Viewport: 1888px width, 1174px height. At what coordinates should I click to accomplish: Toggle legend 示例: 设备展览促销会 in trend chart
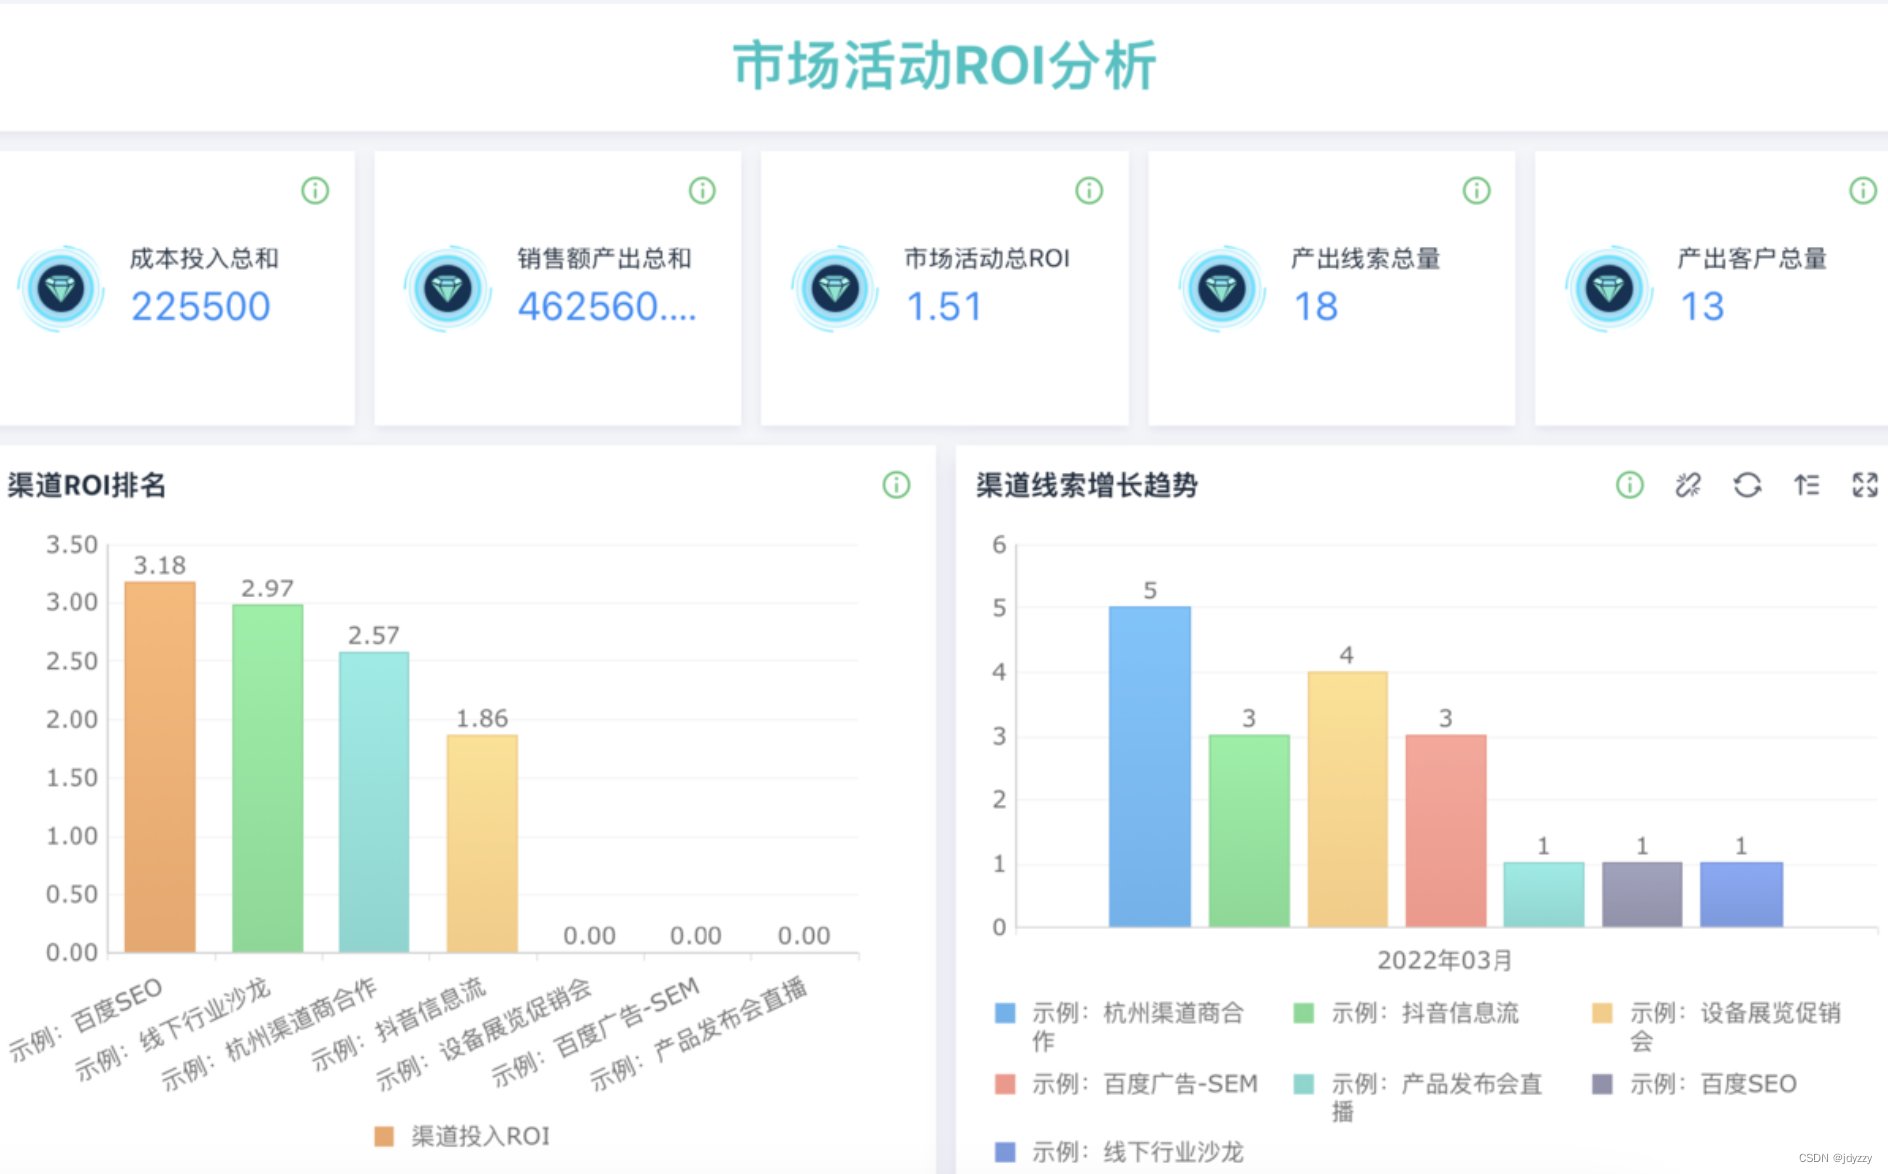1717,1026
